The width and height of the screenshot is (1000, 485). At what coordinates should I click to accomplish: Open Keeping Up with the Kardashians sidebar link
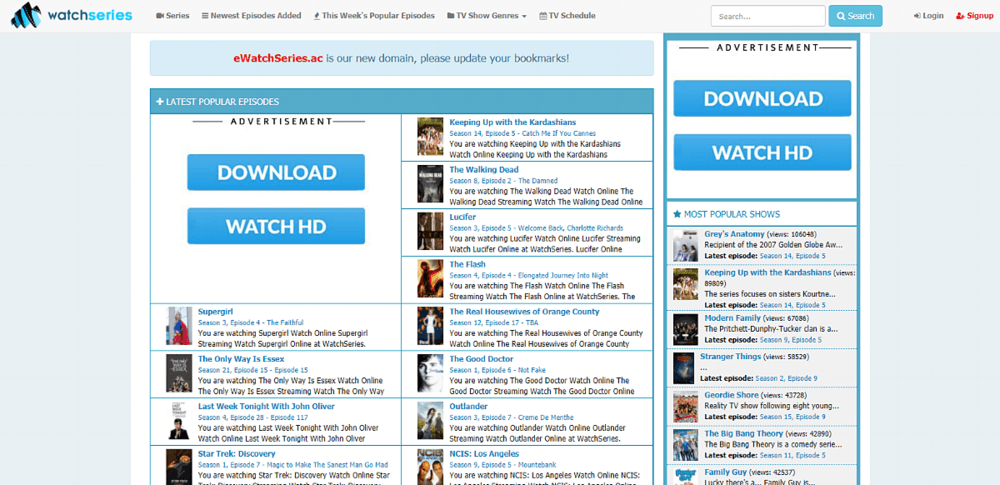pos(768,272)
